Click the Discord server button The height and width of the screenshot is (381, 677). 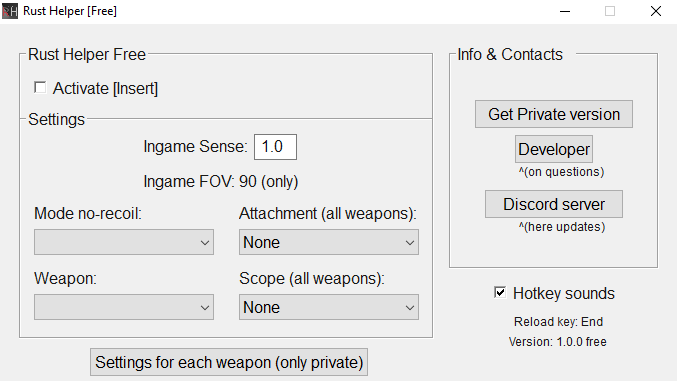[x=554, y=204]
